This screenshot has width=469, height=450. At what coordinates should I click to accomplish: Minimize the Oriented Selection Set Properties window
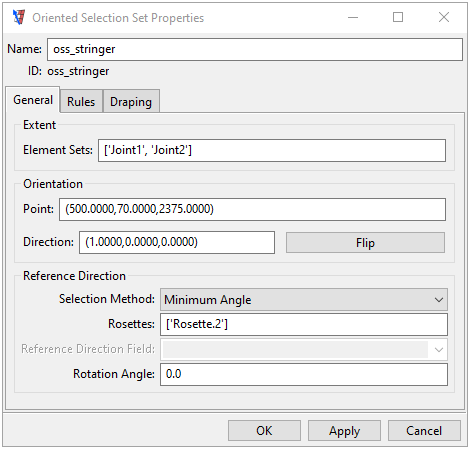tap(353, 17)
